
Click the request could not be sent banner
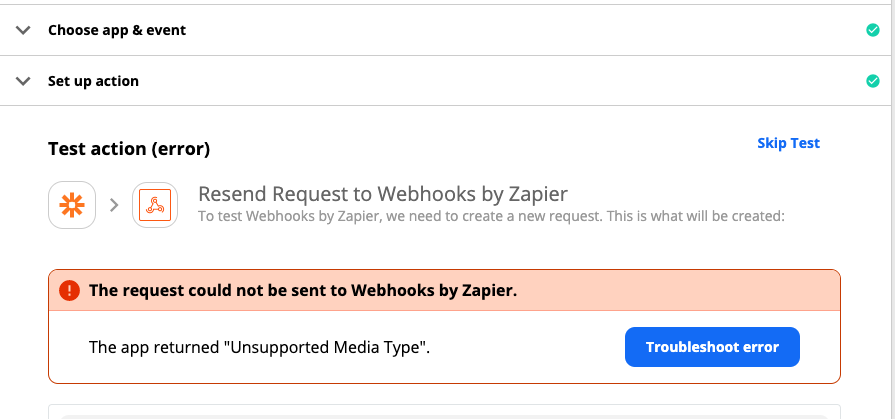[444, 291]
